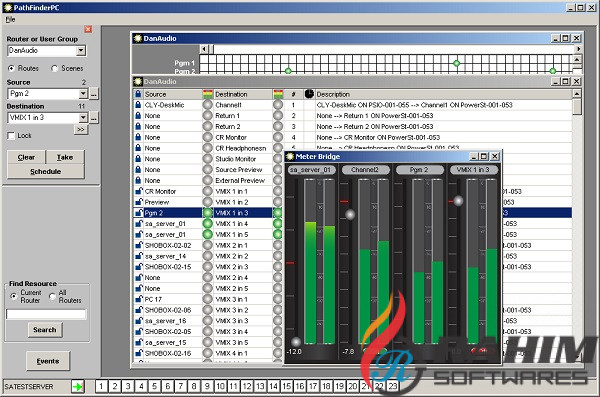Click the Take button
The image size is (600, 397).
click(65, 157)
